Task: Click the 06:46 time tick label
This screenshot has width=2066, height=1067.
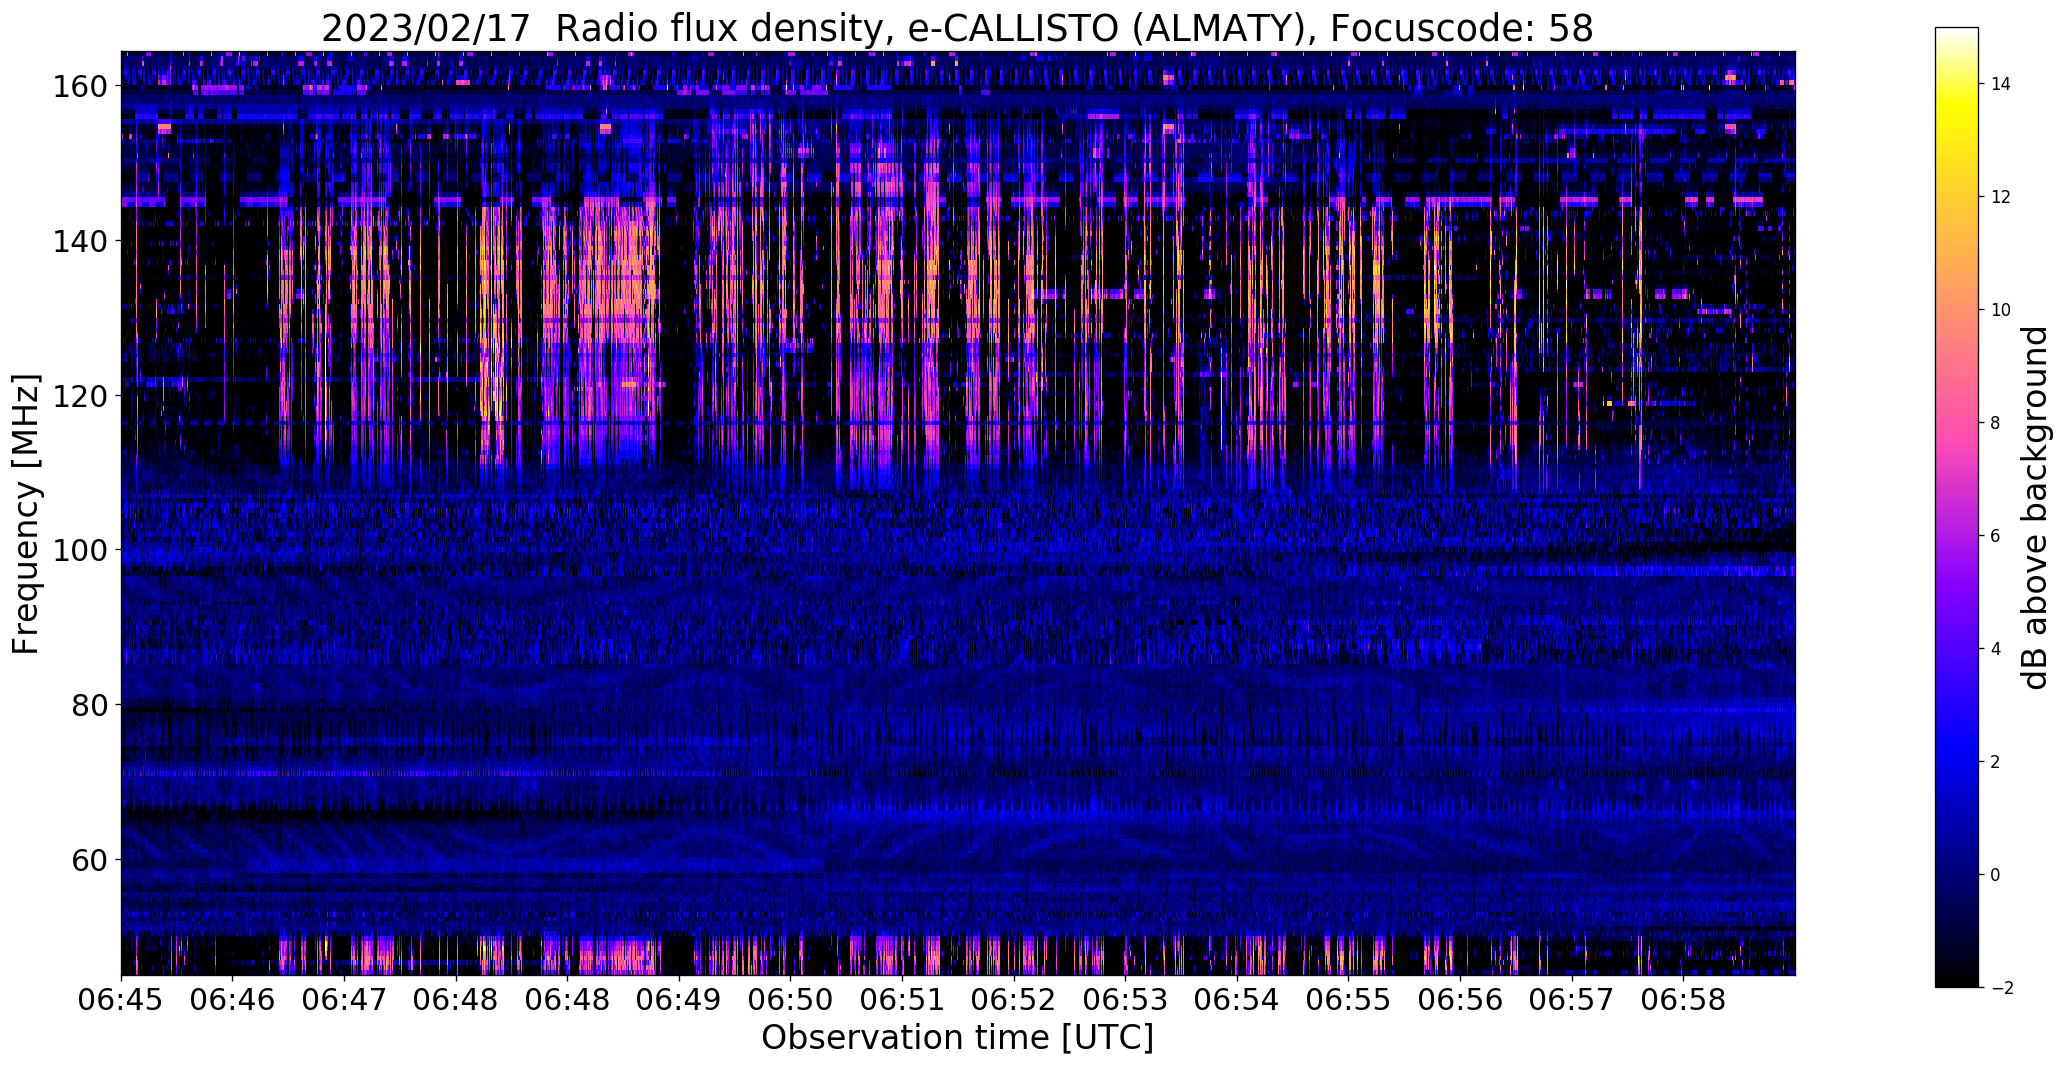Action: (233, 1000)
